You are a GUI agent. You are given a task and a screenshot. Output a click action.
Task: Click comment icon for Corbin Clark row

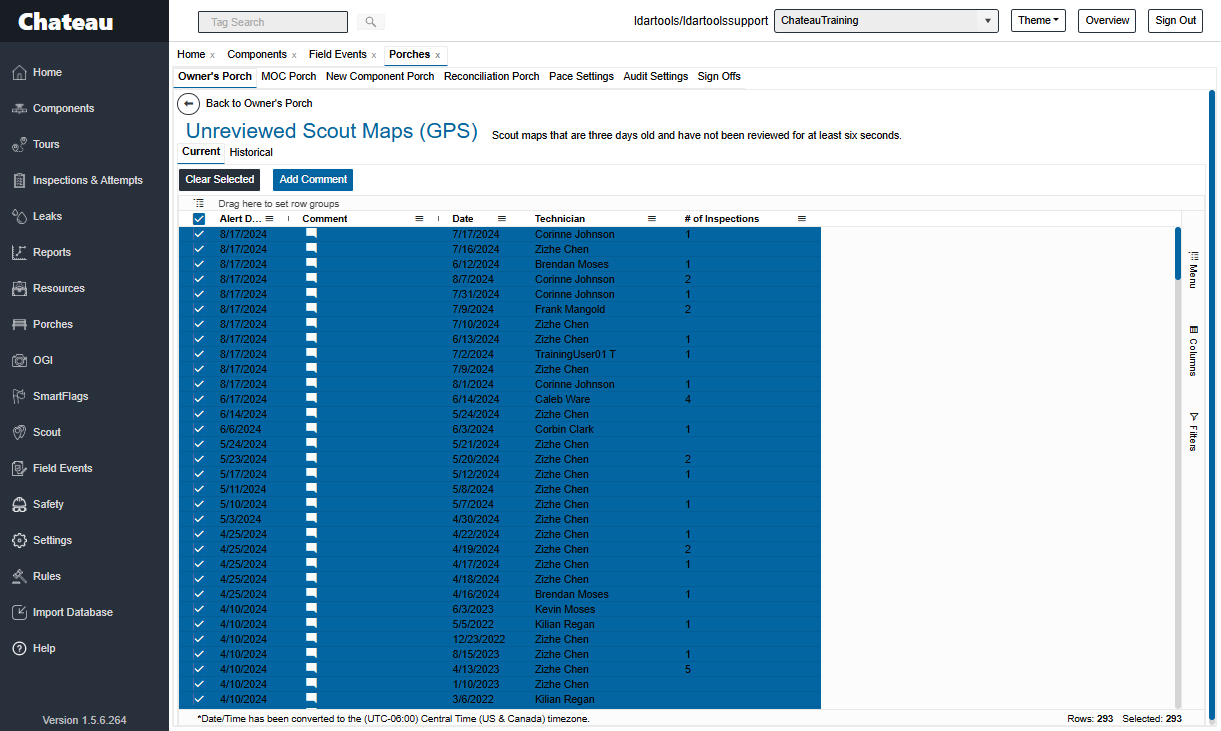[311, 429]
